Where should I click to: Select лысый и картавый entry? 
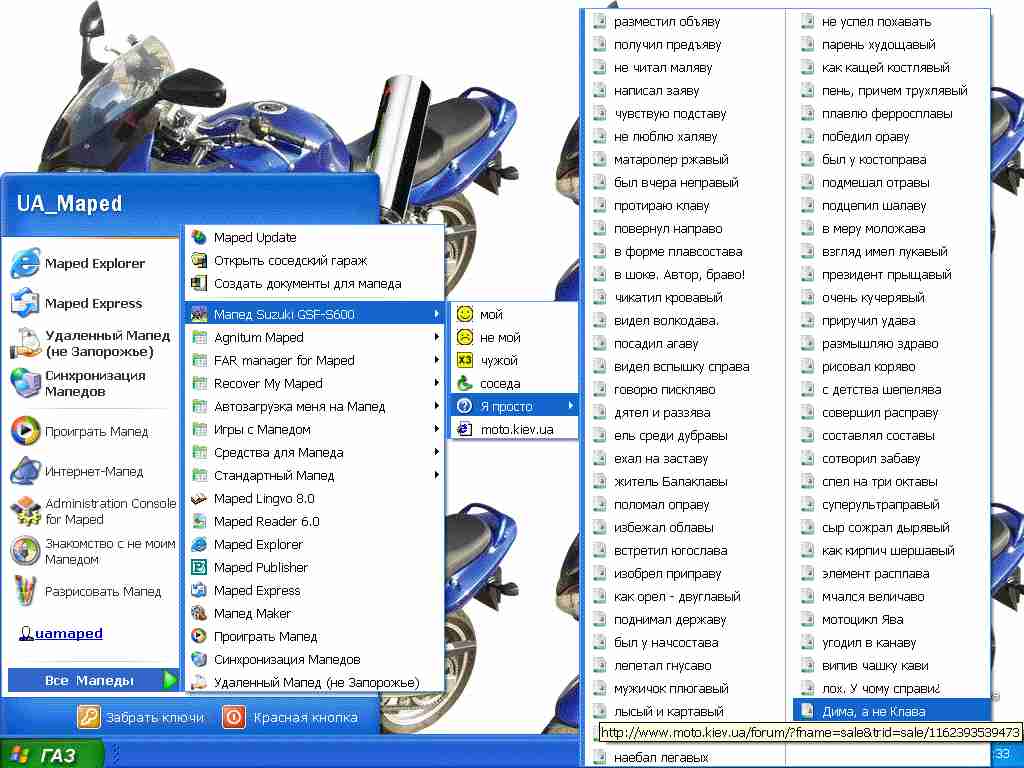tap(685, 712)
